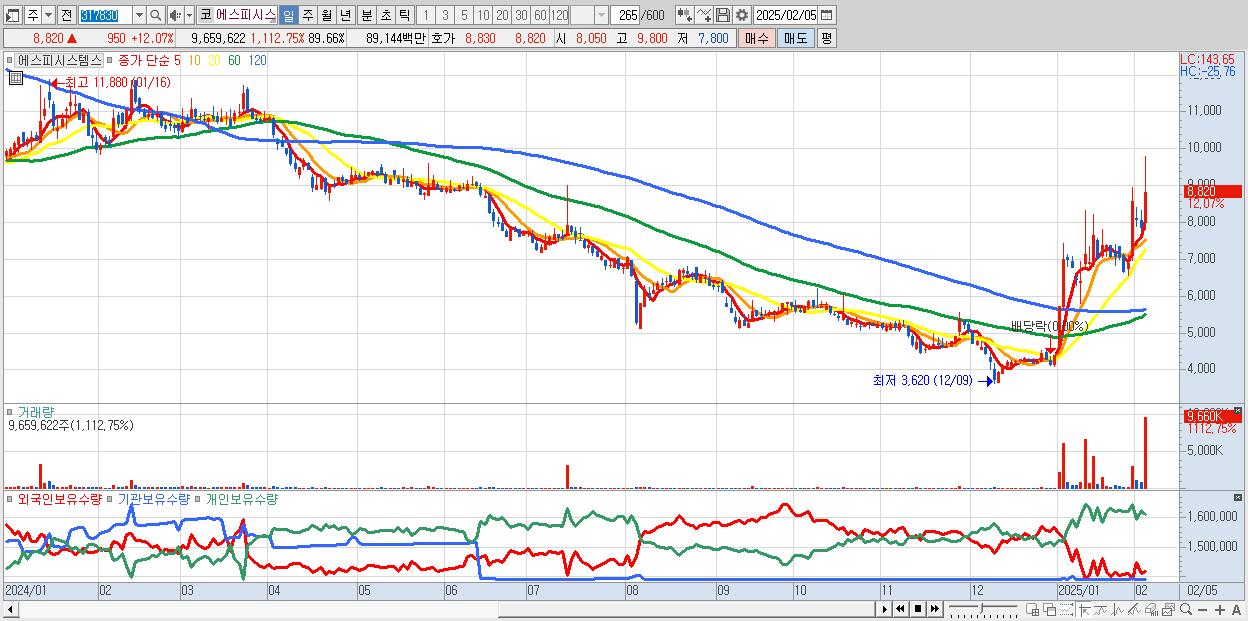The image size is (1248, 621).
Task: Click the stop button in bottom bar
Action: (917, 609)
